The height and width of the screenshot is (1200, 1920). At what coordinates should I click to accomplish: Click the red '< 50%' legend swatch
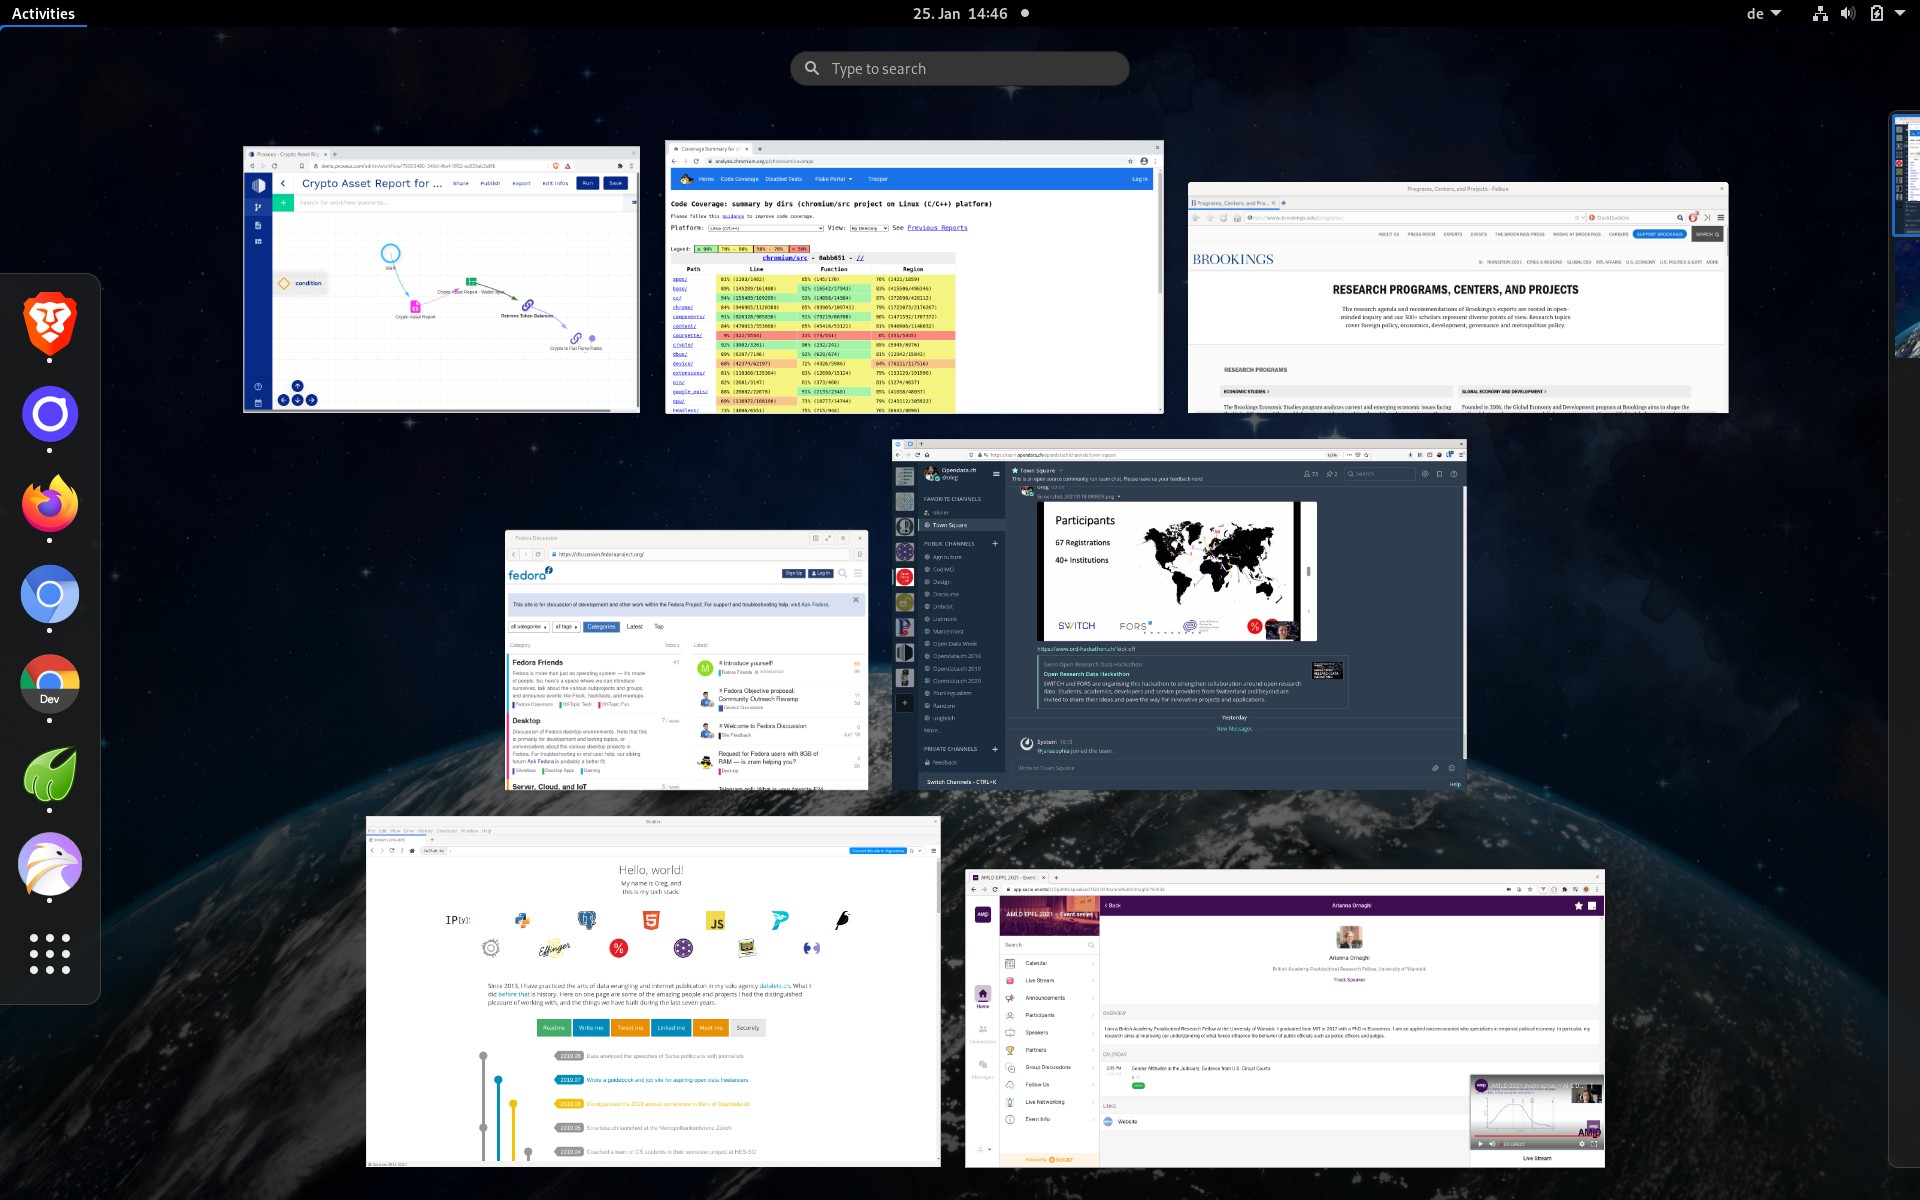[x=799, y=249]
